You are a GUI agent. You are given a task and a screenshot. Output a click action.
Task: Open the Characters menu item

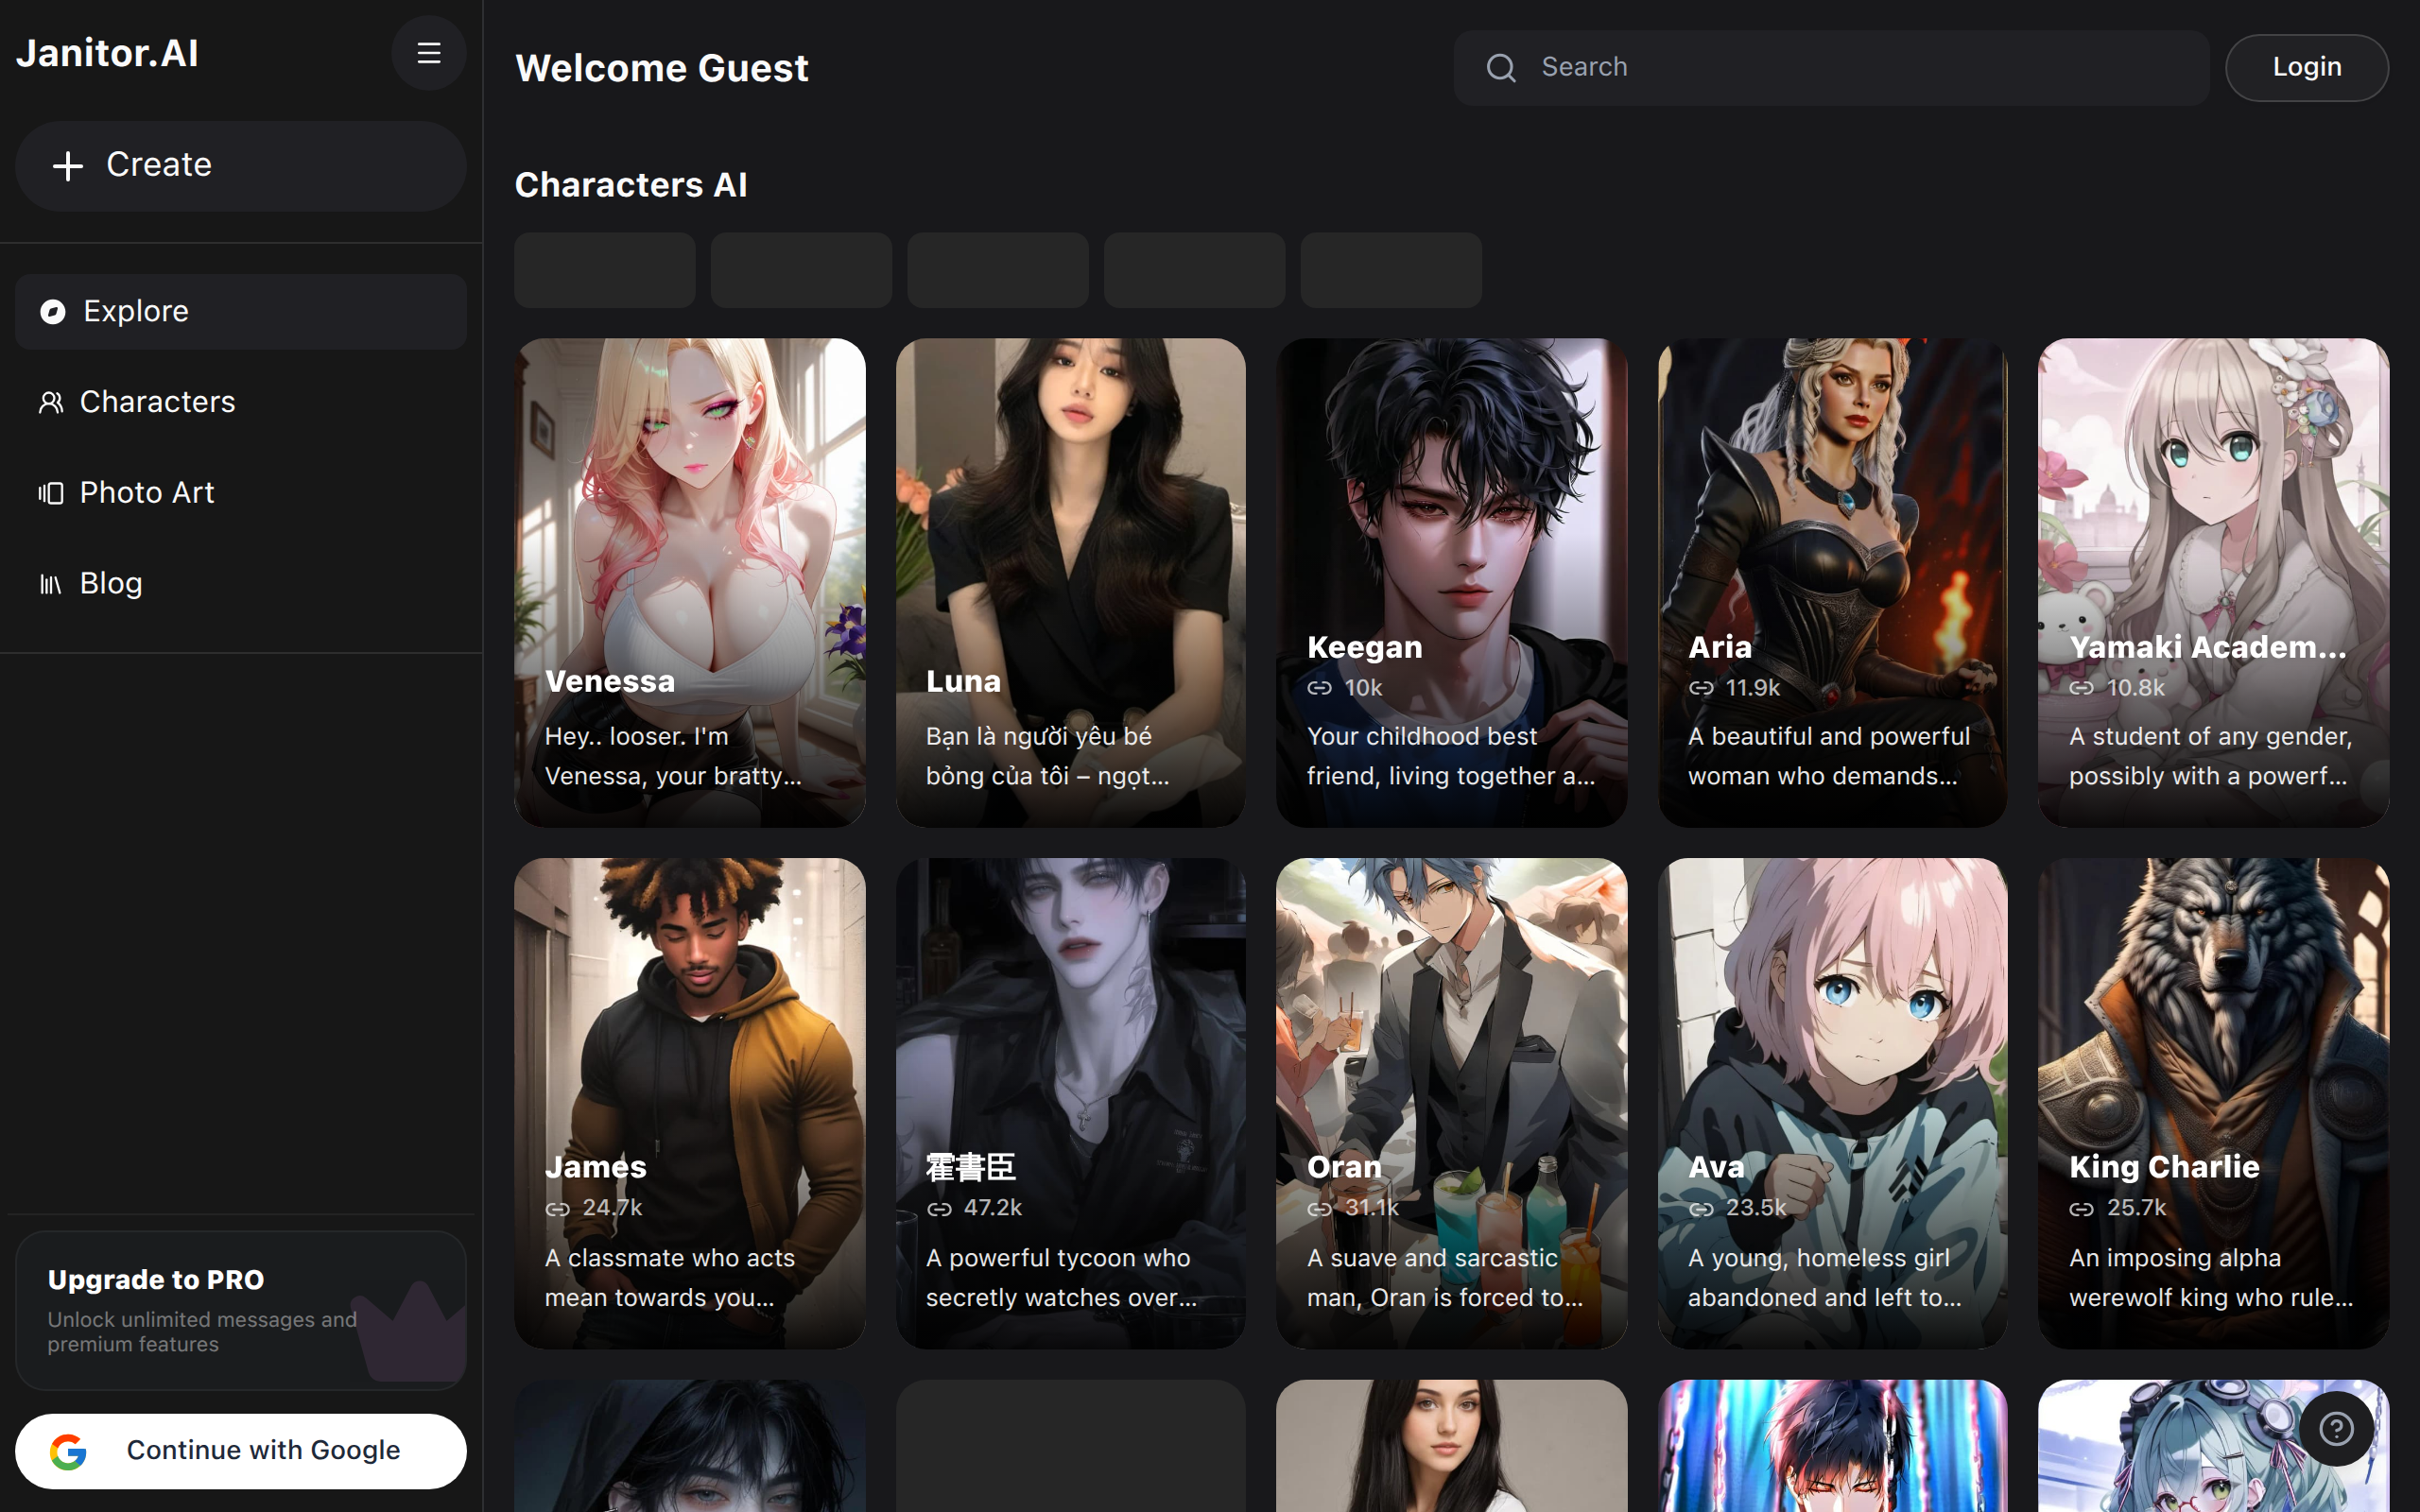point(157,402)
